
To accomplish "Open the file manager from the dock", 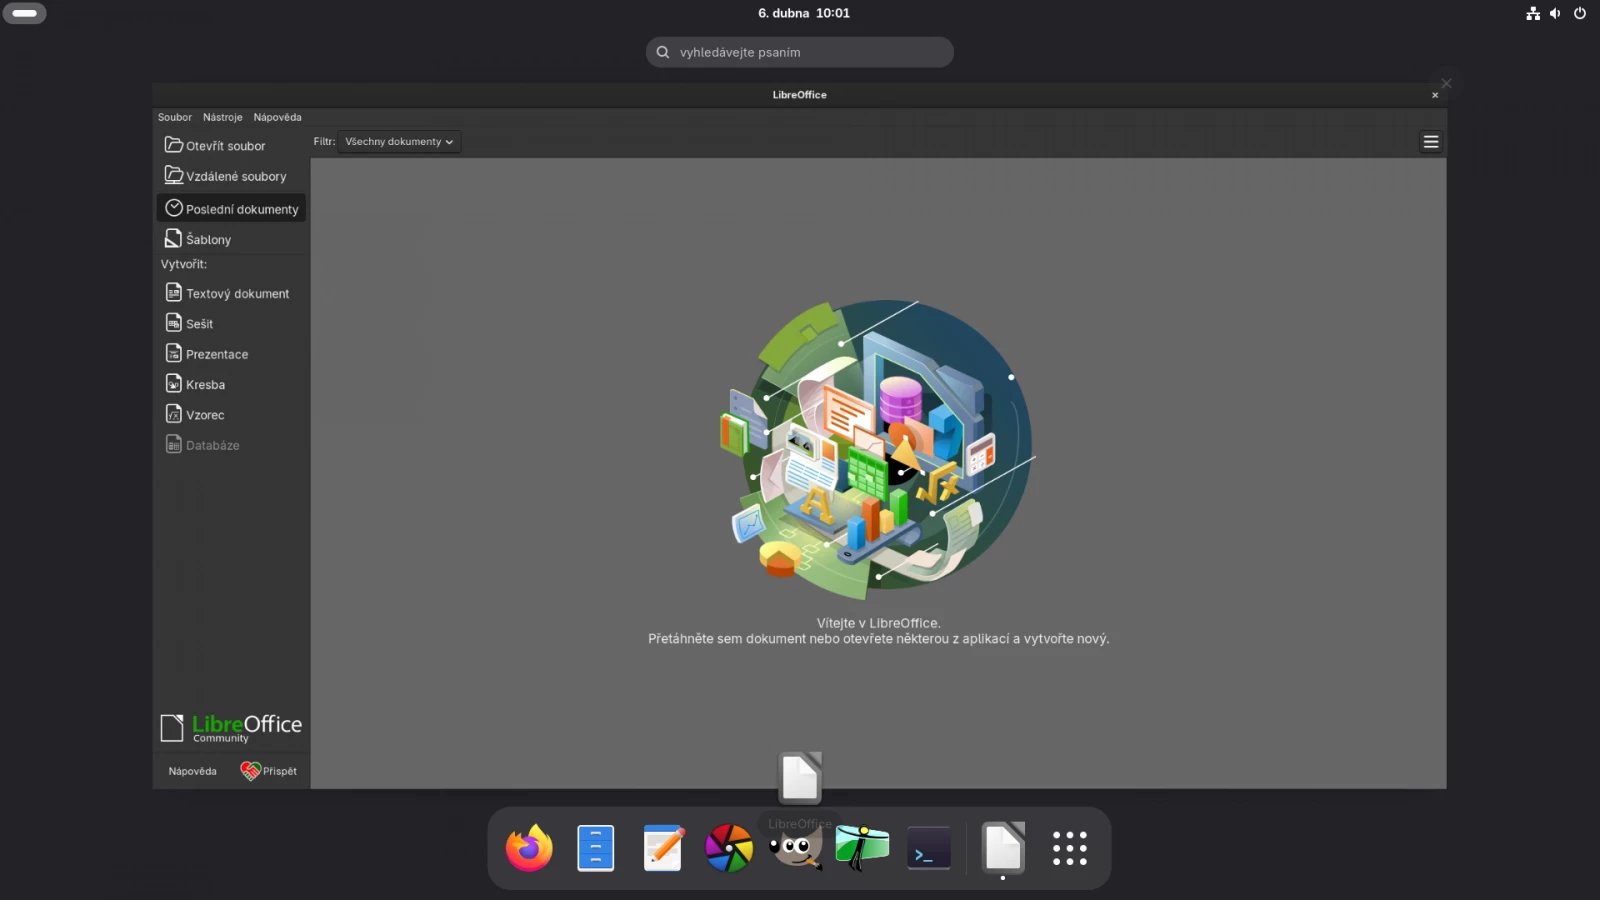I will click(596, 848).
